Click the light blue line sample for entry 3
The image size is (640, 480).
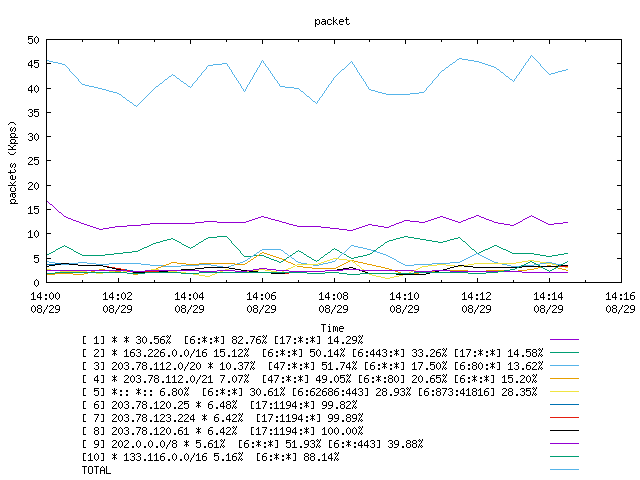click(x=564, y=366)
